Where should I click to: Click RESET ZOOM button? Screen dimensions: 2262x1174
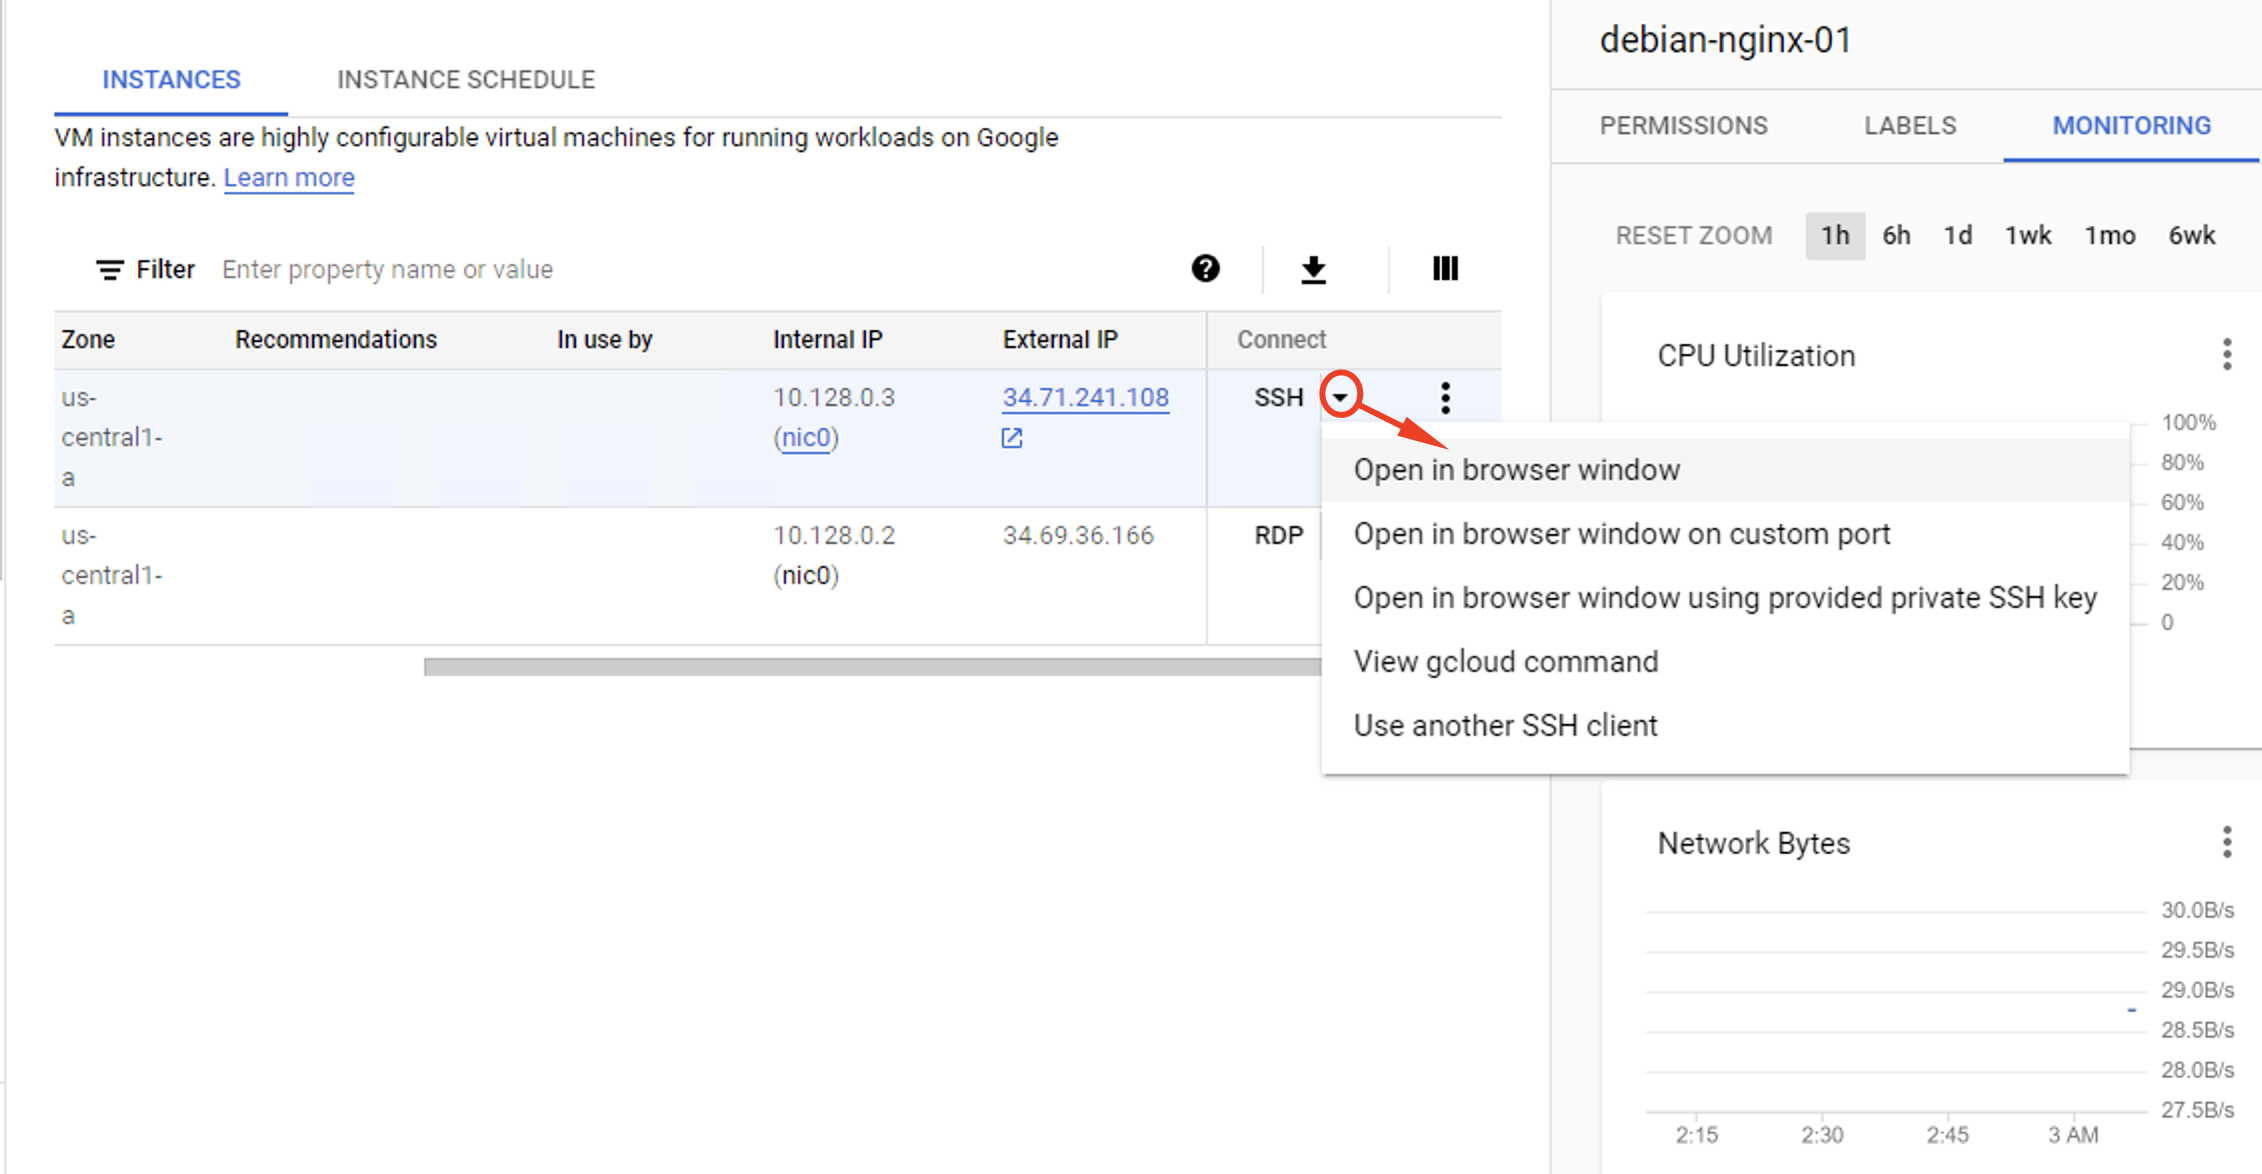tap(1693, 236)
